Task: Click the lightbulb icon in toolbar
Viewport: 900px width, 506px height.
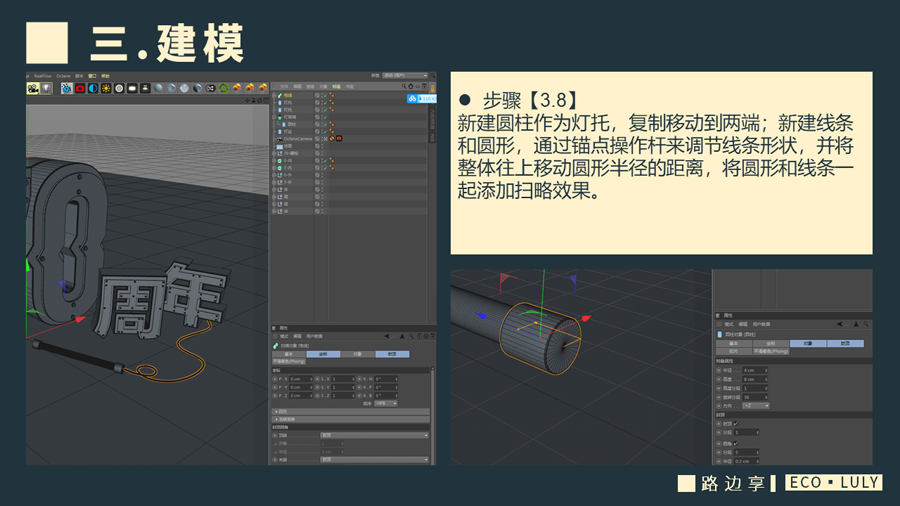Action: click(x=46, y=88)
